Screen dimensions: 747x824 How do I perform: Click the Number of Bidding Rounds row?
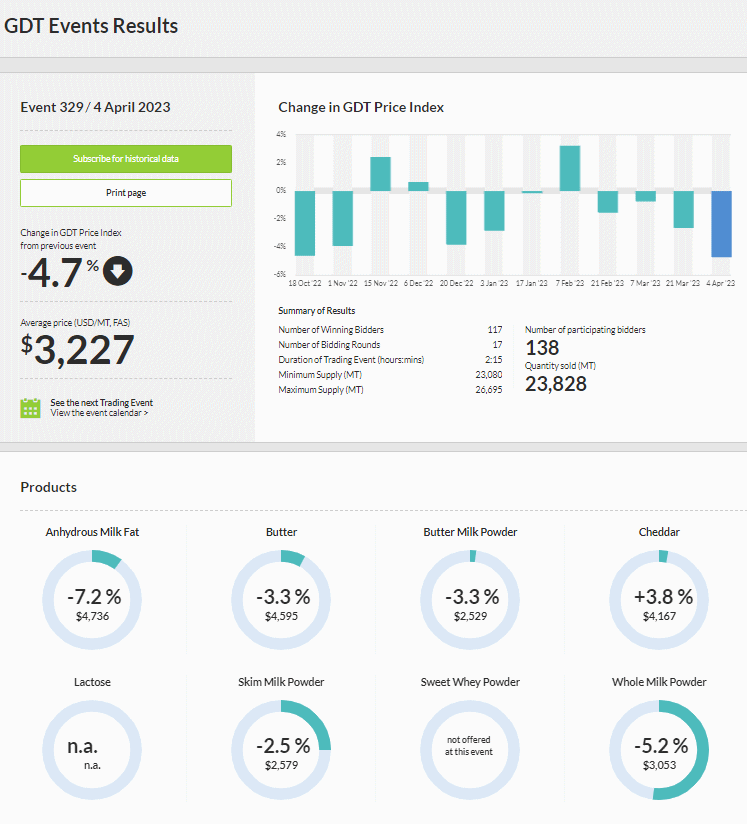click(390, 345)
